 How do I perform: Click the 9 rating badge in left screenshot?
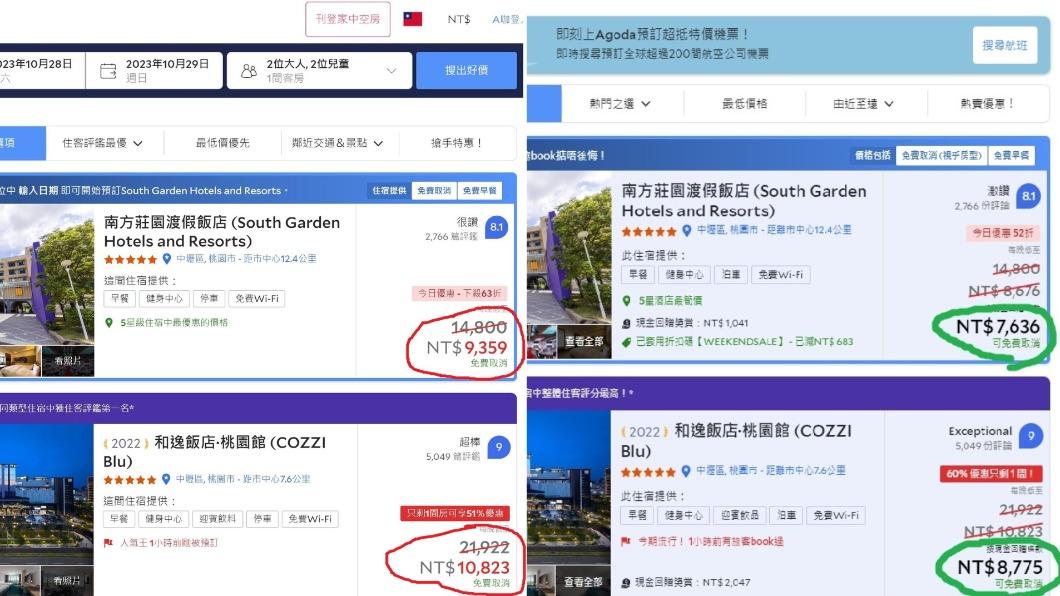point(499,447)
